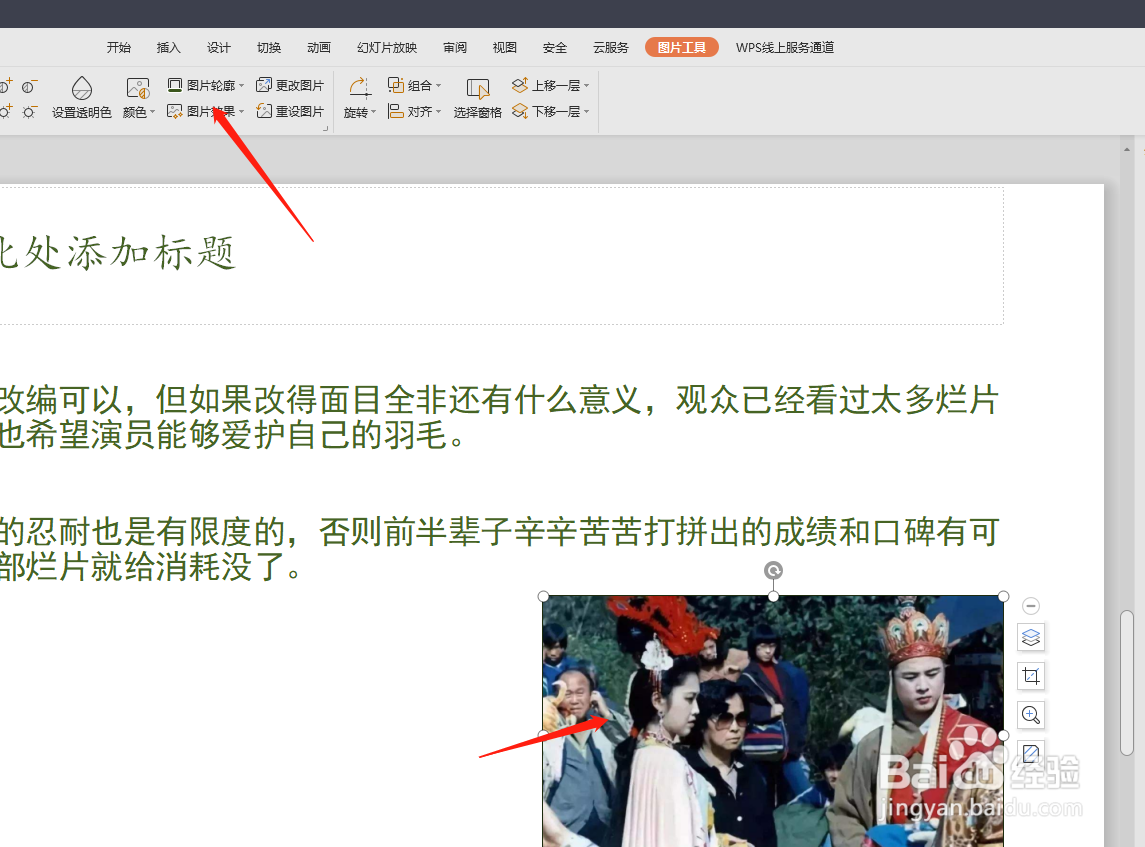
Task: Expand the 下移一层 dropdown arrow
Action: 587,111
